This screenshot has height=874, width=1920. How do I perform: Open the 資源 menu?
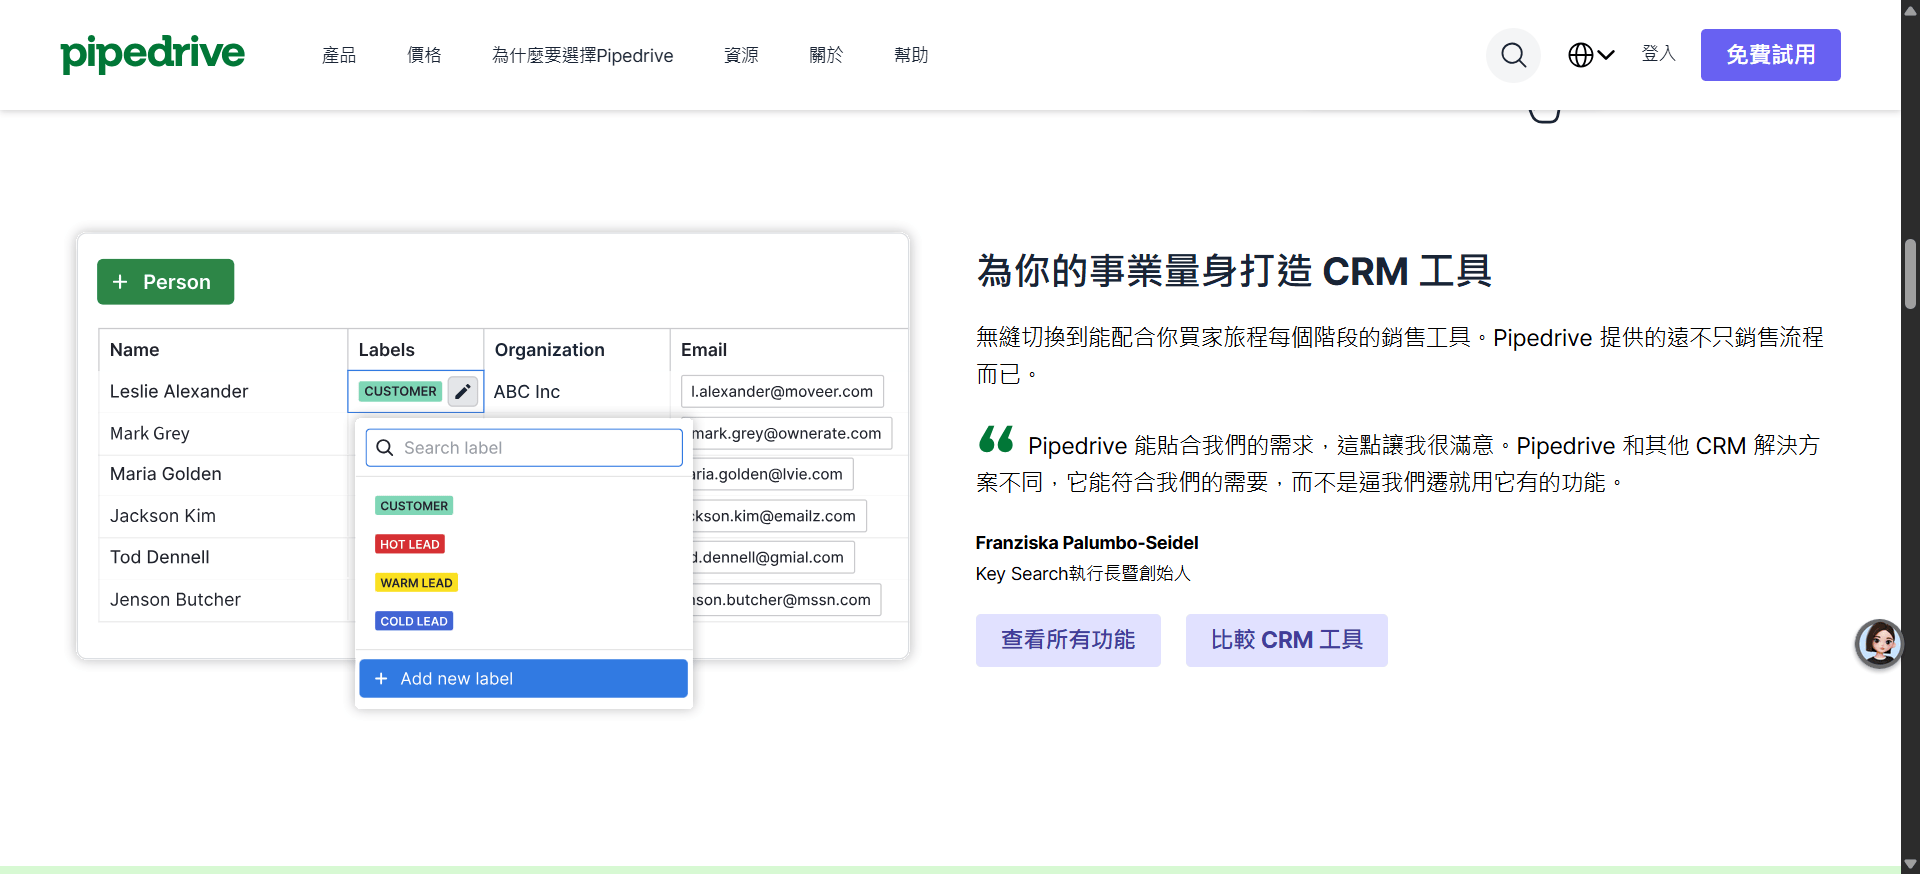point(741,55)
